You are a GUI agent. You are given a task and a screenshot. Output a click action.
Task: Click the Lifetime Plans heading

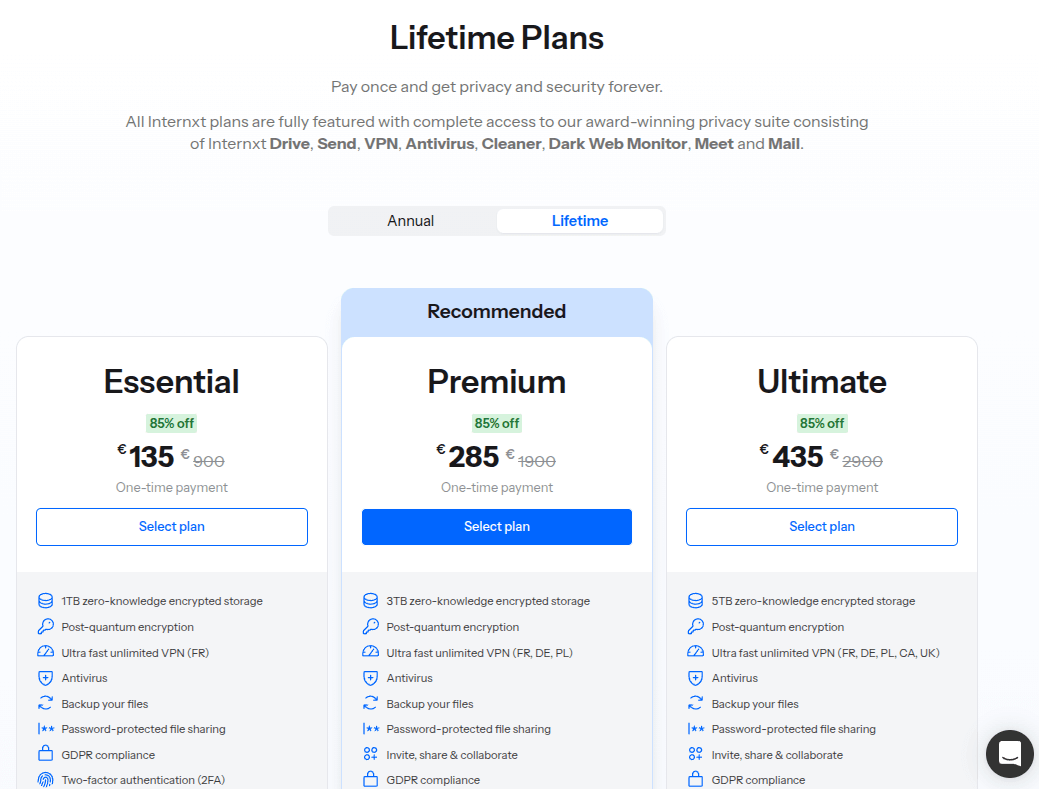coord(496,38)
